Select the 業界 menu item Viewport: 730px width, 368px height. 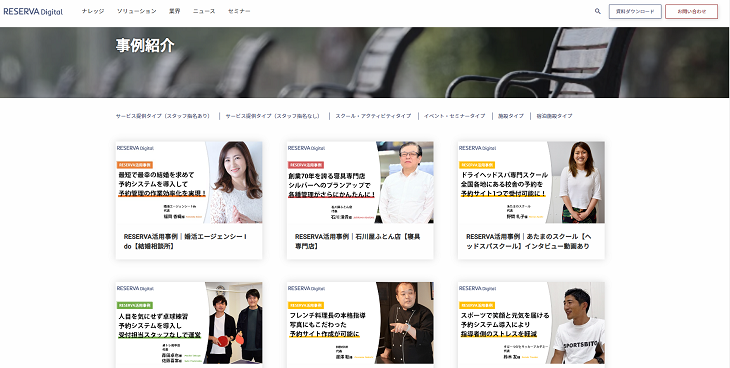[x=175, y=11]
